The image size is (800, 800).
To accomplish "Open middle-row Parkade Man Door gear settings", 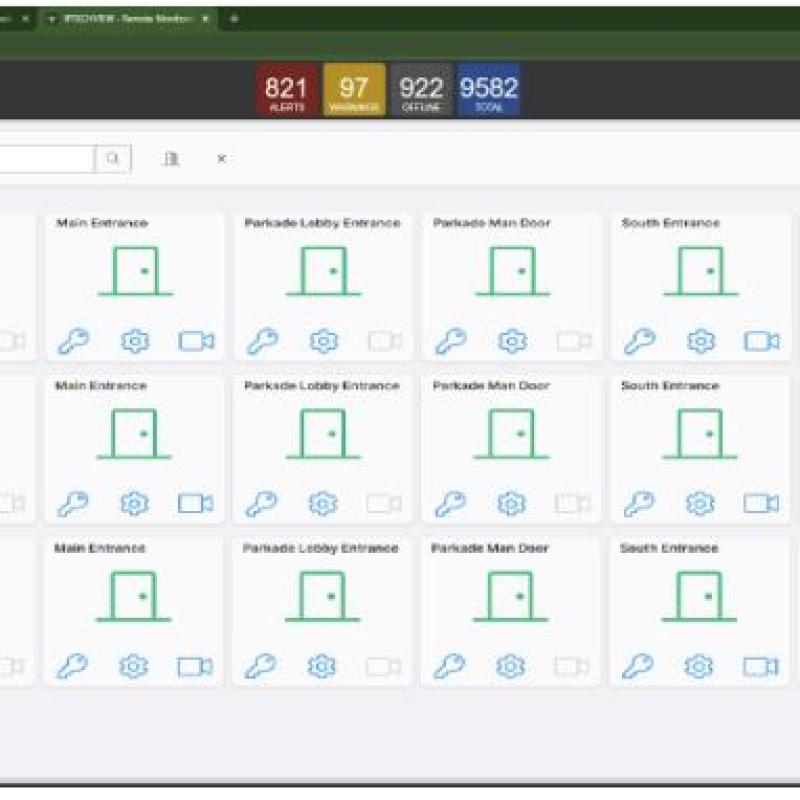I will click(511, 504).
